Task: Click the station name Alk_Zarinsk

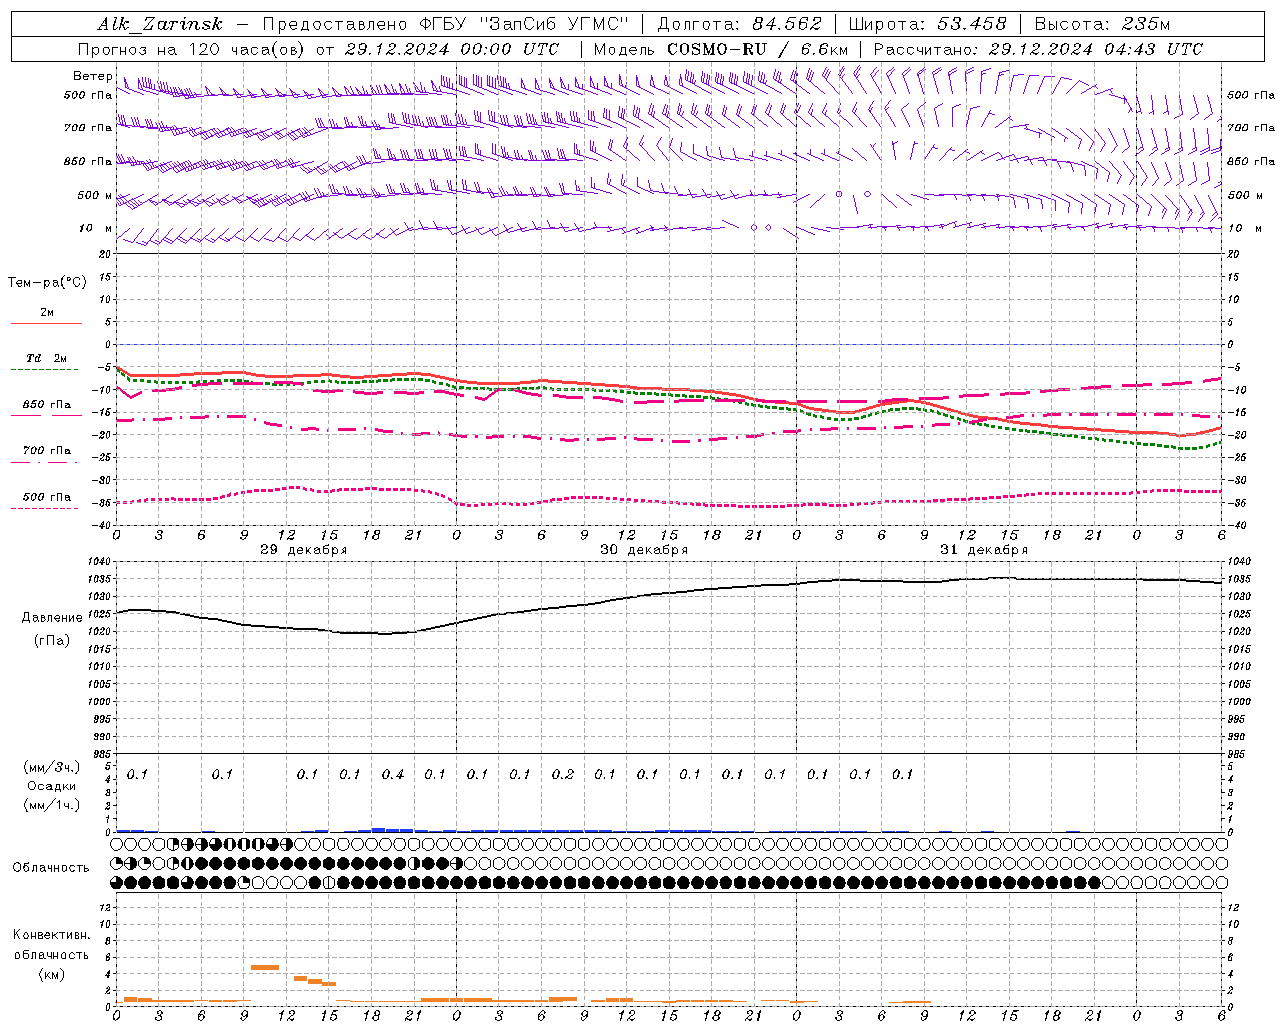Action: point(159,24)
